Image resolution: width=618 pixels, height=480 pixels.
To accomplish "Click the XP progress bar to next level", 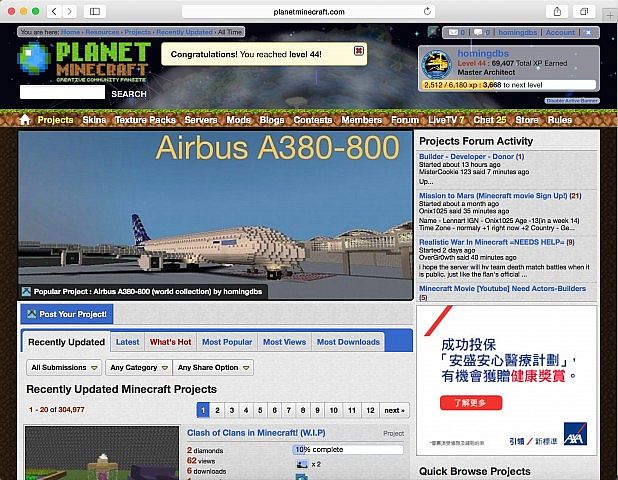I will [508, 85].
